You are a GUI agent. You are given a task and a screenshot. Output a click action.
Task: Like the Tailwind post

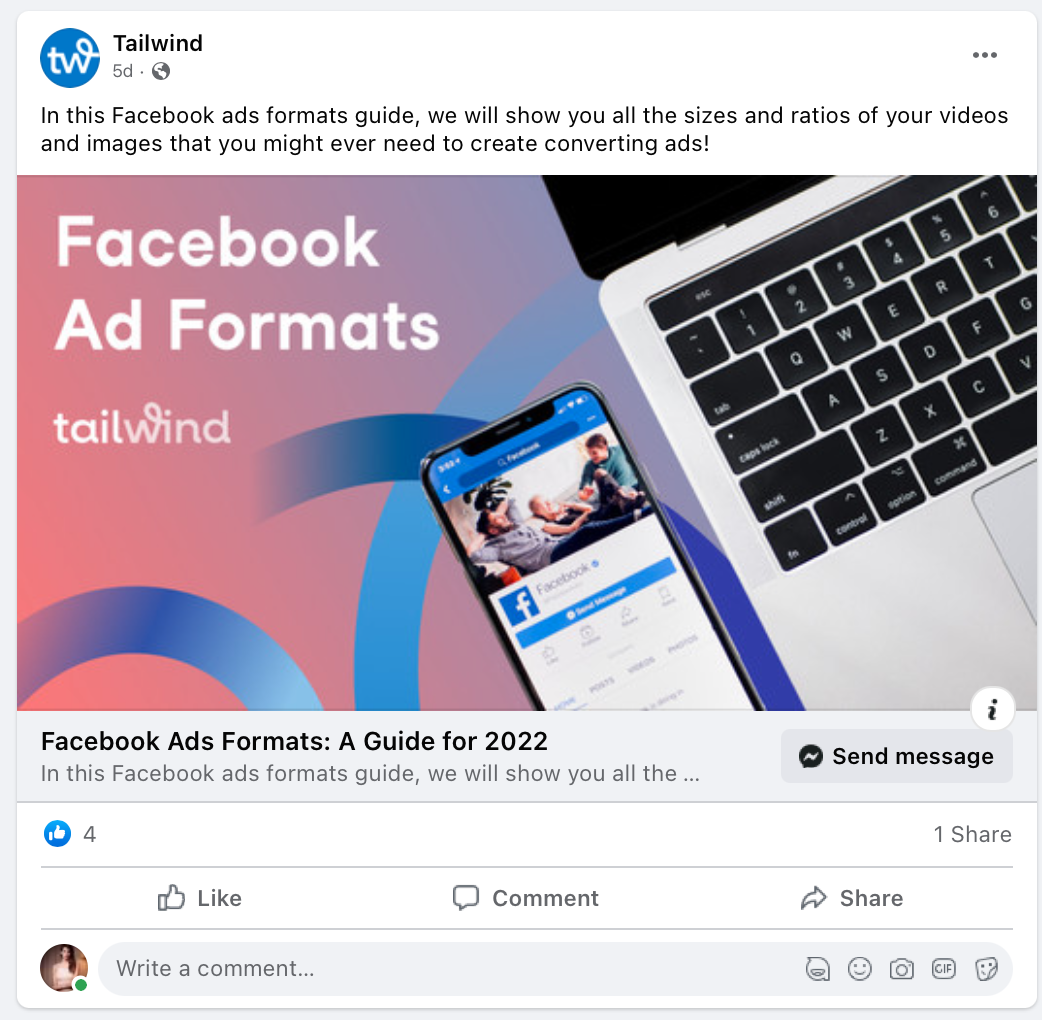199,898
